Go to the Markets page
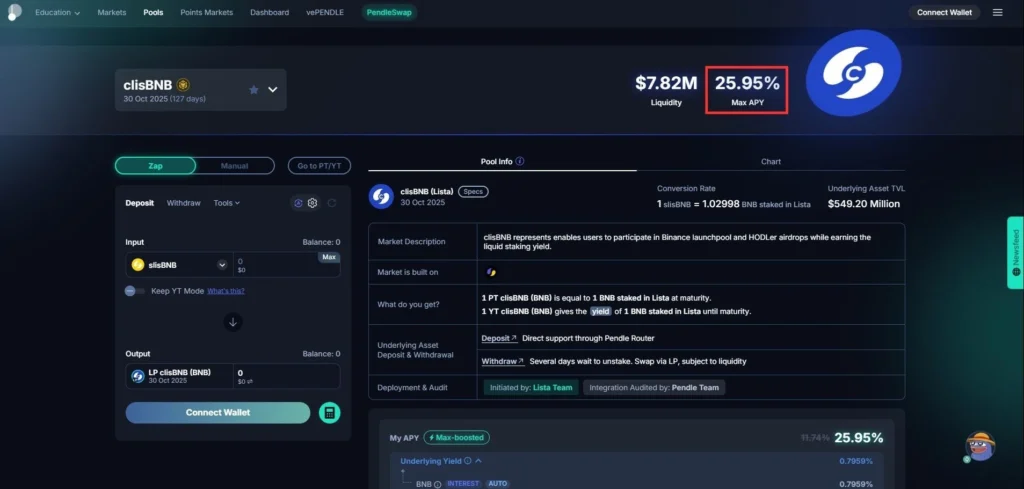The image size is (1024, 489). point(112,12)
